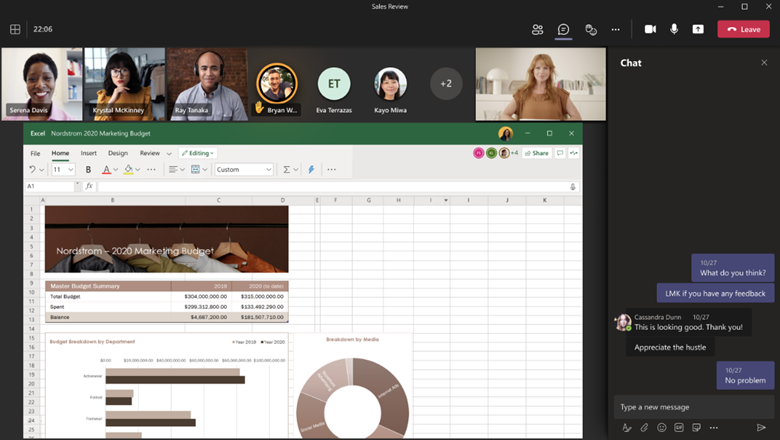
Task: Click the fx insert function icon
Action: [89, 186]
